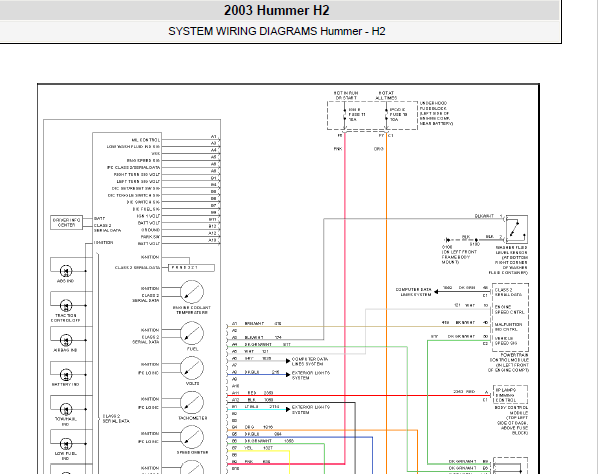The height and width of the screenshot is (474, 598).
Task: Select the Tachometer gauge symbol
Action: pos(192,403)
